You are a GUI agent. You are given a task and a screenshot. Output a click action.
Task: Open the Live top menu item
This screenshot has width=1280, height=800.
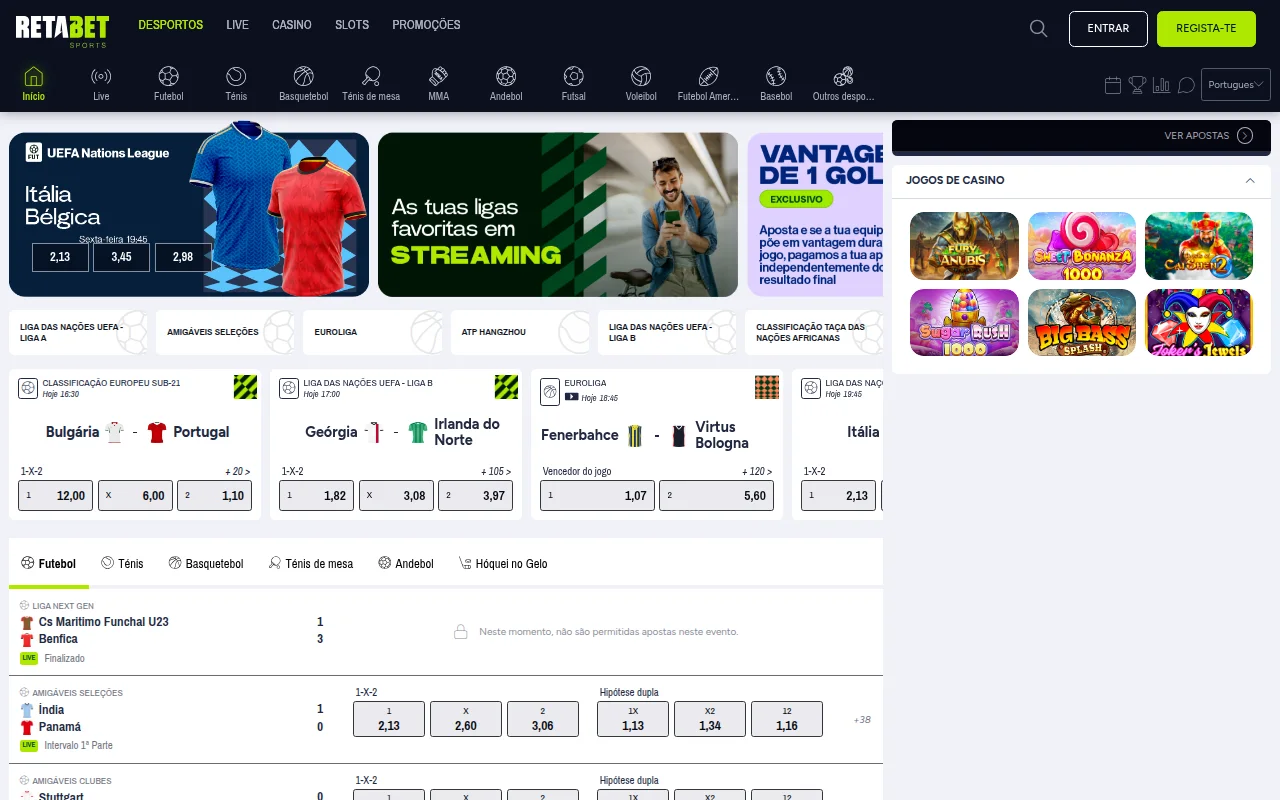coord(237,25)
